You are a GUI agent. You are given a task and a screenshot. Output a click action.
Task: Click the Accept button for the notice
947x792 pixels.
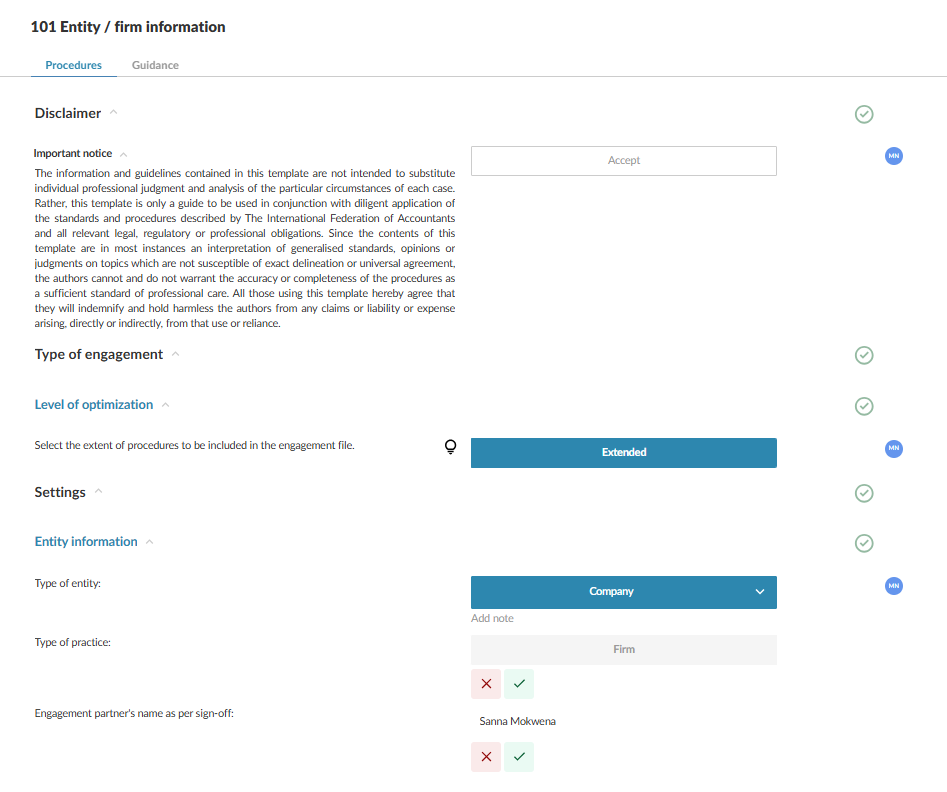pos(623,160)
